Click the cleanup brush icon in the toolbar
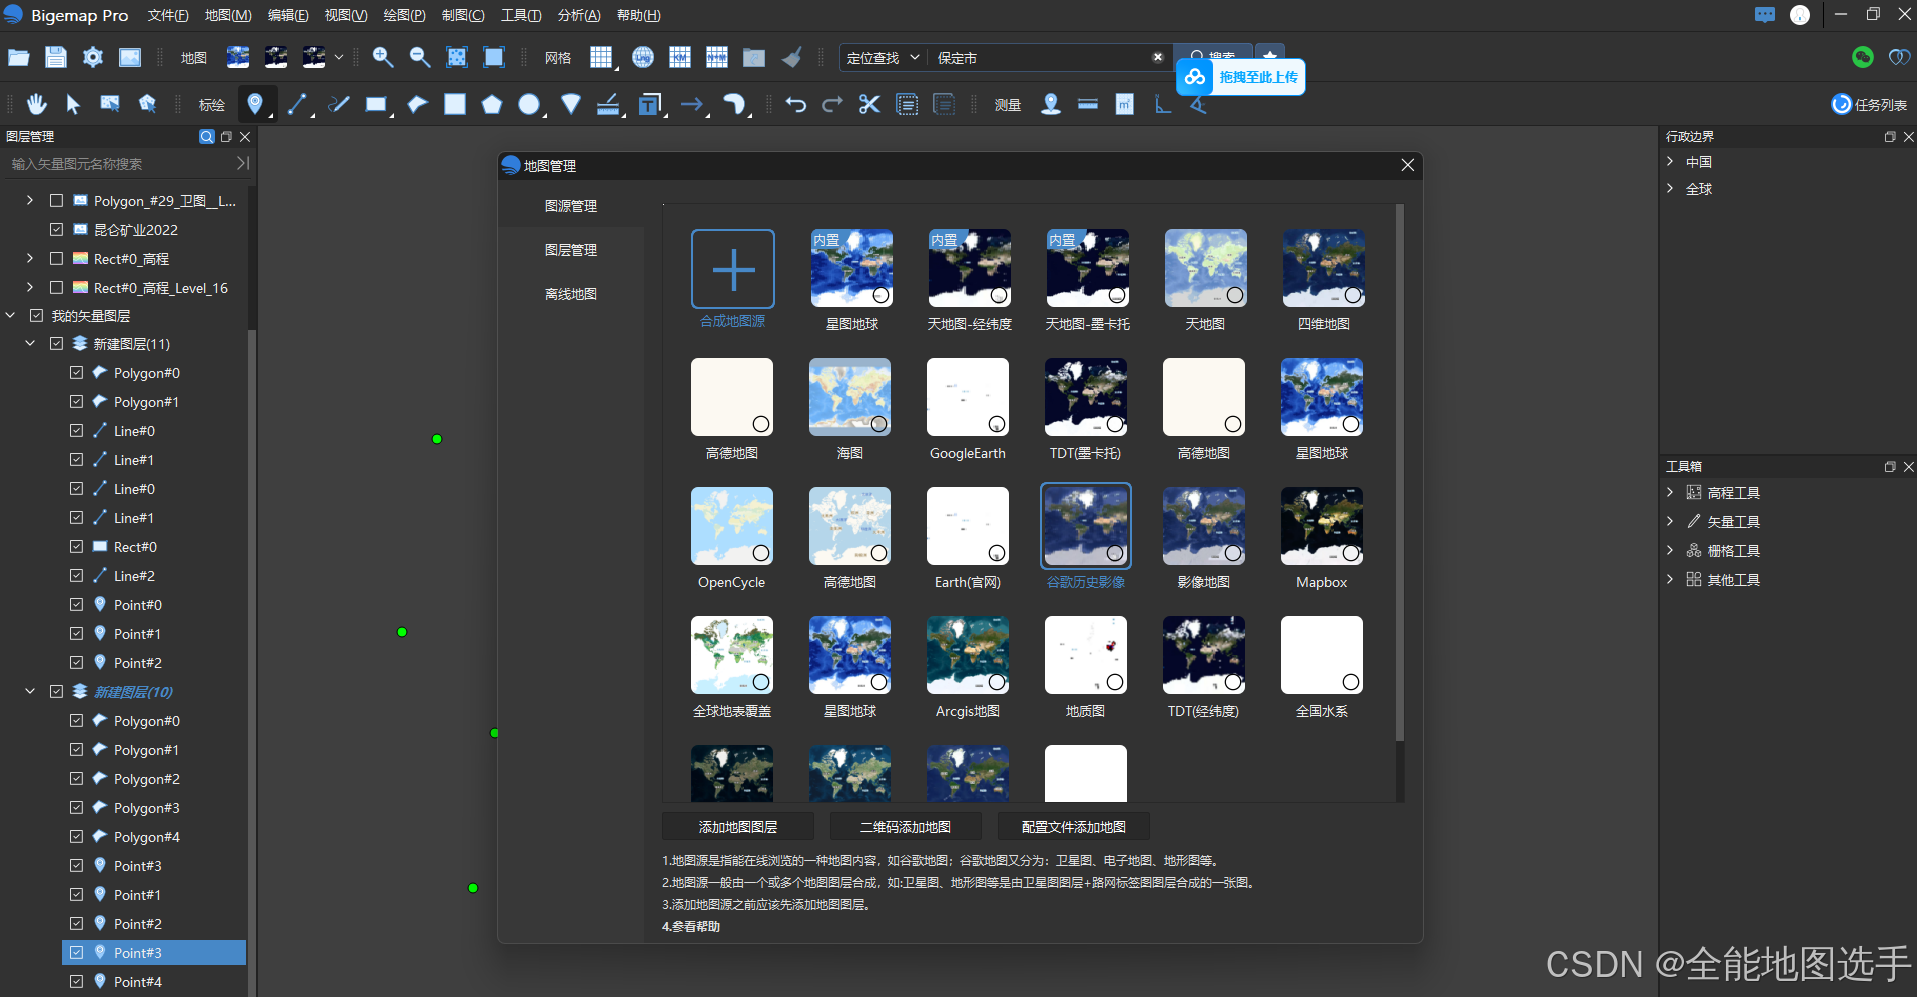Screen dimensions: 1917x997 [x=792, y=57]
